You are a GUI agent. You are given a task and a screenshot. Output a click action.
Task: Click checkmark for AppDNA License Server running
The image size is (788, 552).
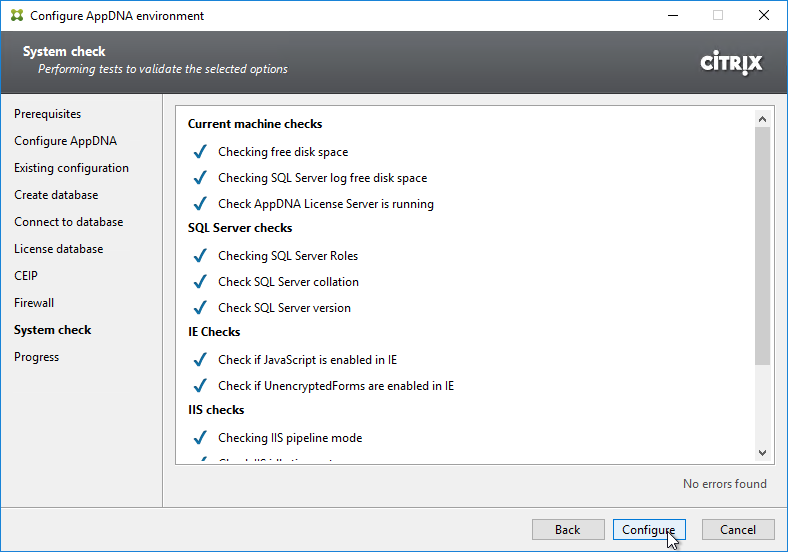tap(200, 204)
